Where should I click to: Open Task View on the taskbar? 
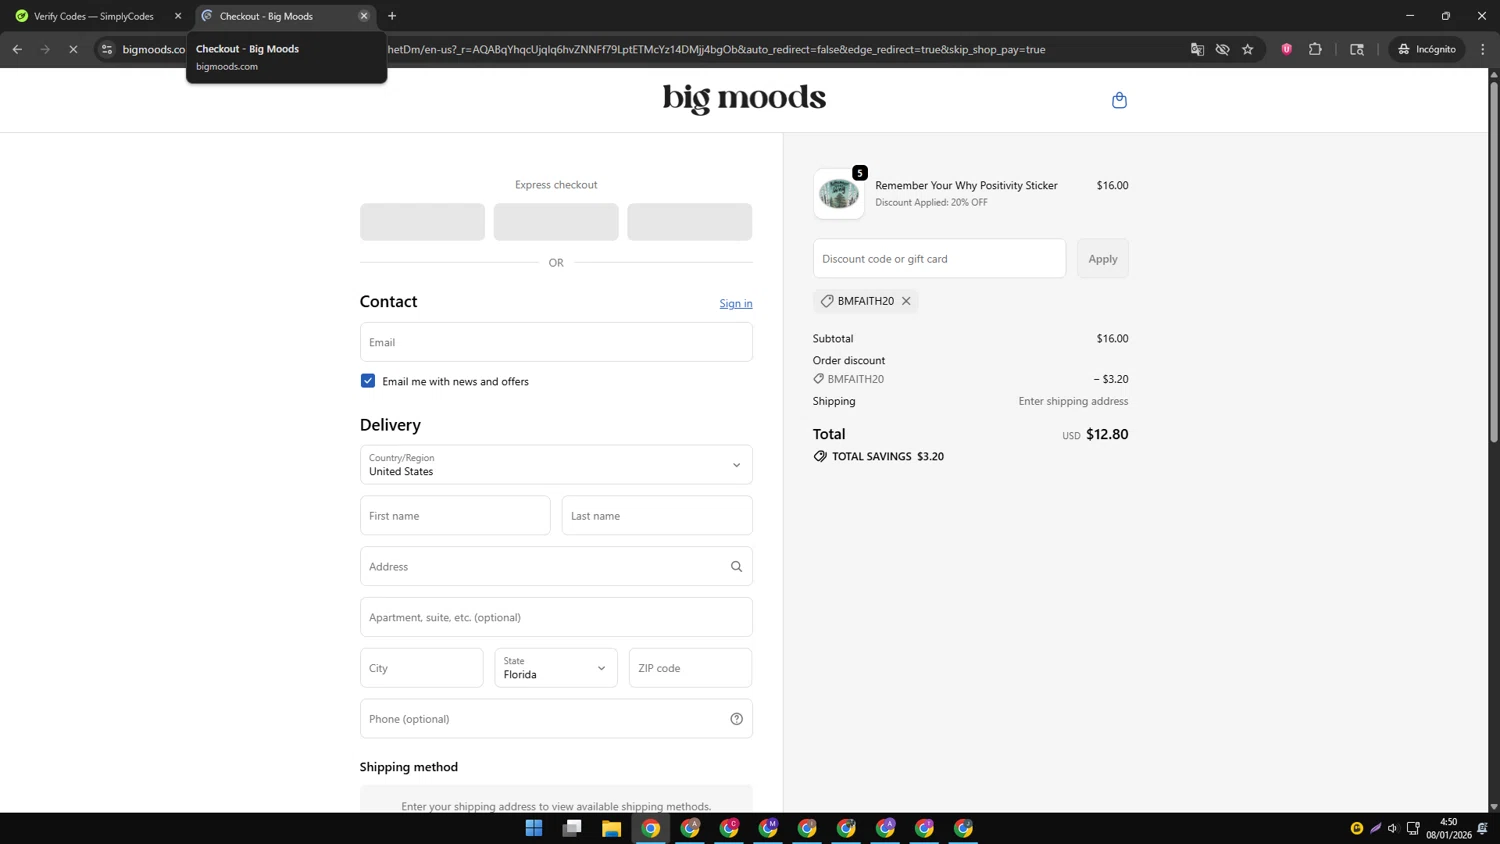pos(572,828)
